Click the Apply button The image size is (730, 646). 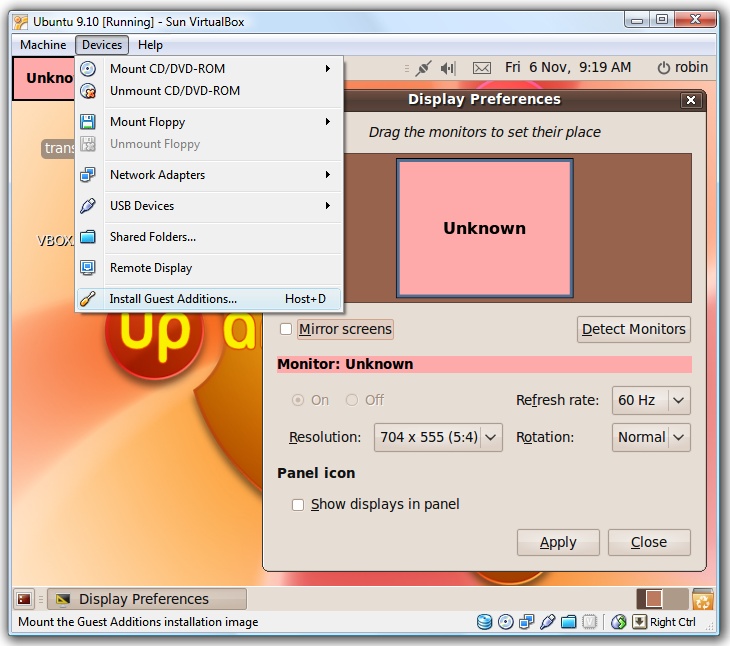click(x=558, y=543)
